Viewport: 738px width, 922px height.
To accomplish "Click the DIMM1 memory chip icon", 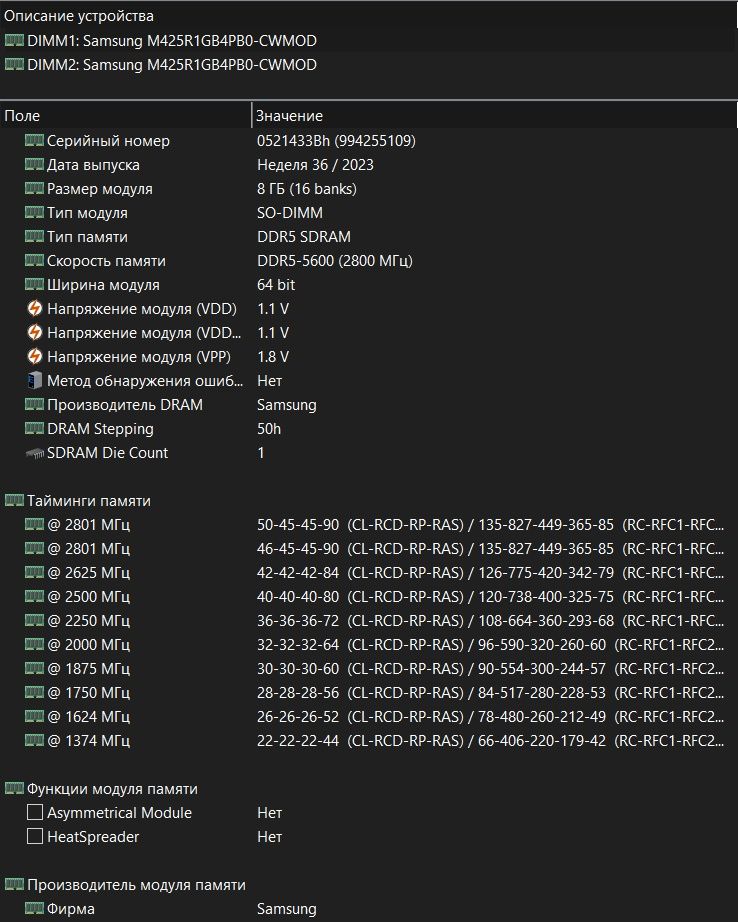I will coord(14,40).
